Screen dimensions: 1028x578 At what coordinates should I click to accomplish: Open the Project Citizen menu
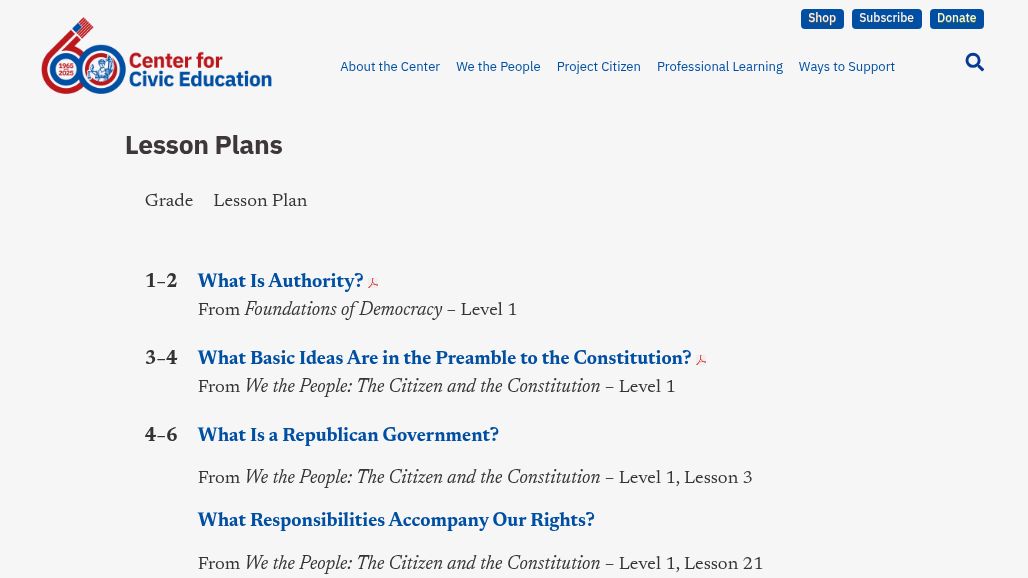599,67
